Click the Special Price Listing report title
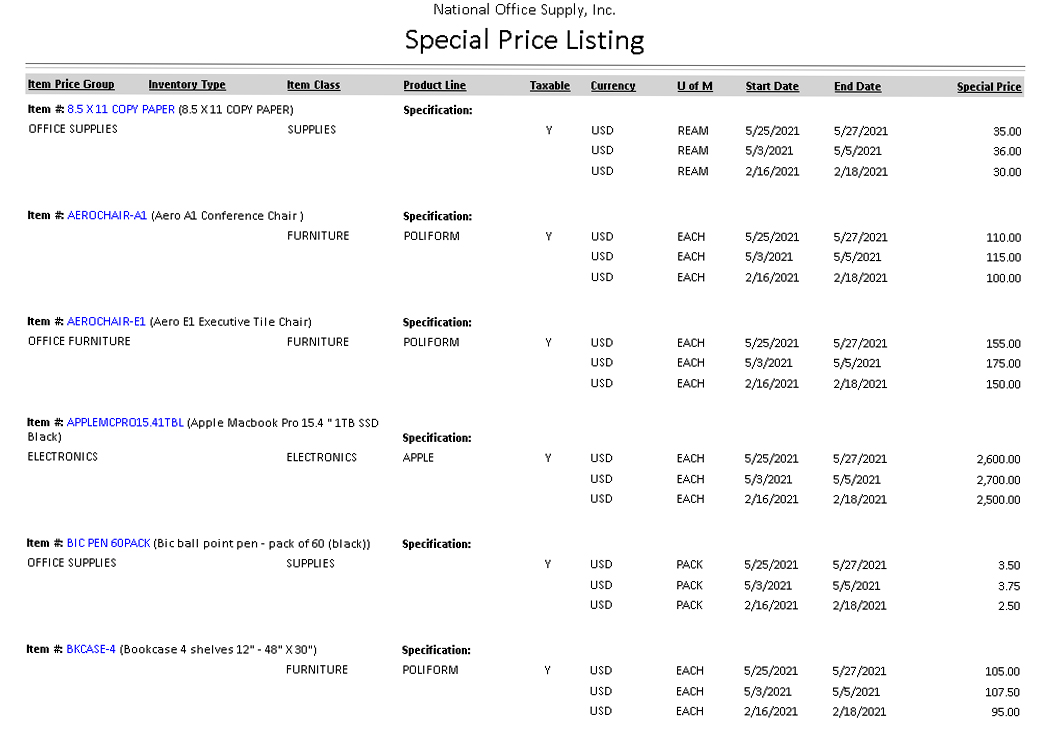This screenshot has width=1048, height=736. [524, 40]
